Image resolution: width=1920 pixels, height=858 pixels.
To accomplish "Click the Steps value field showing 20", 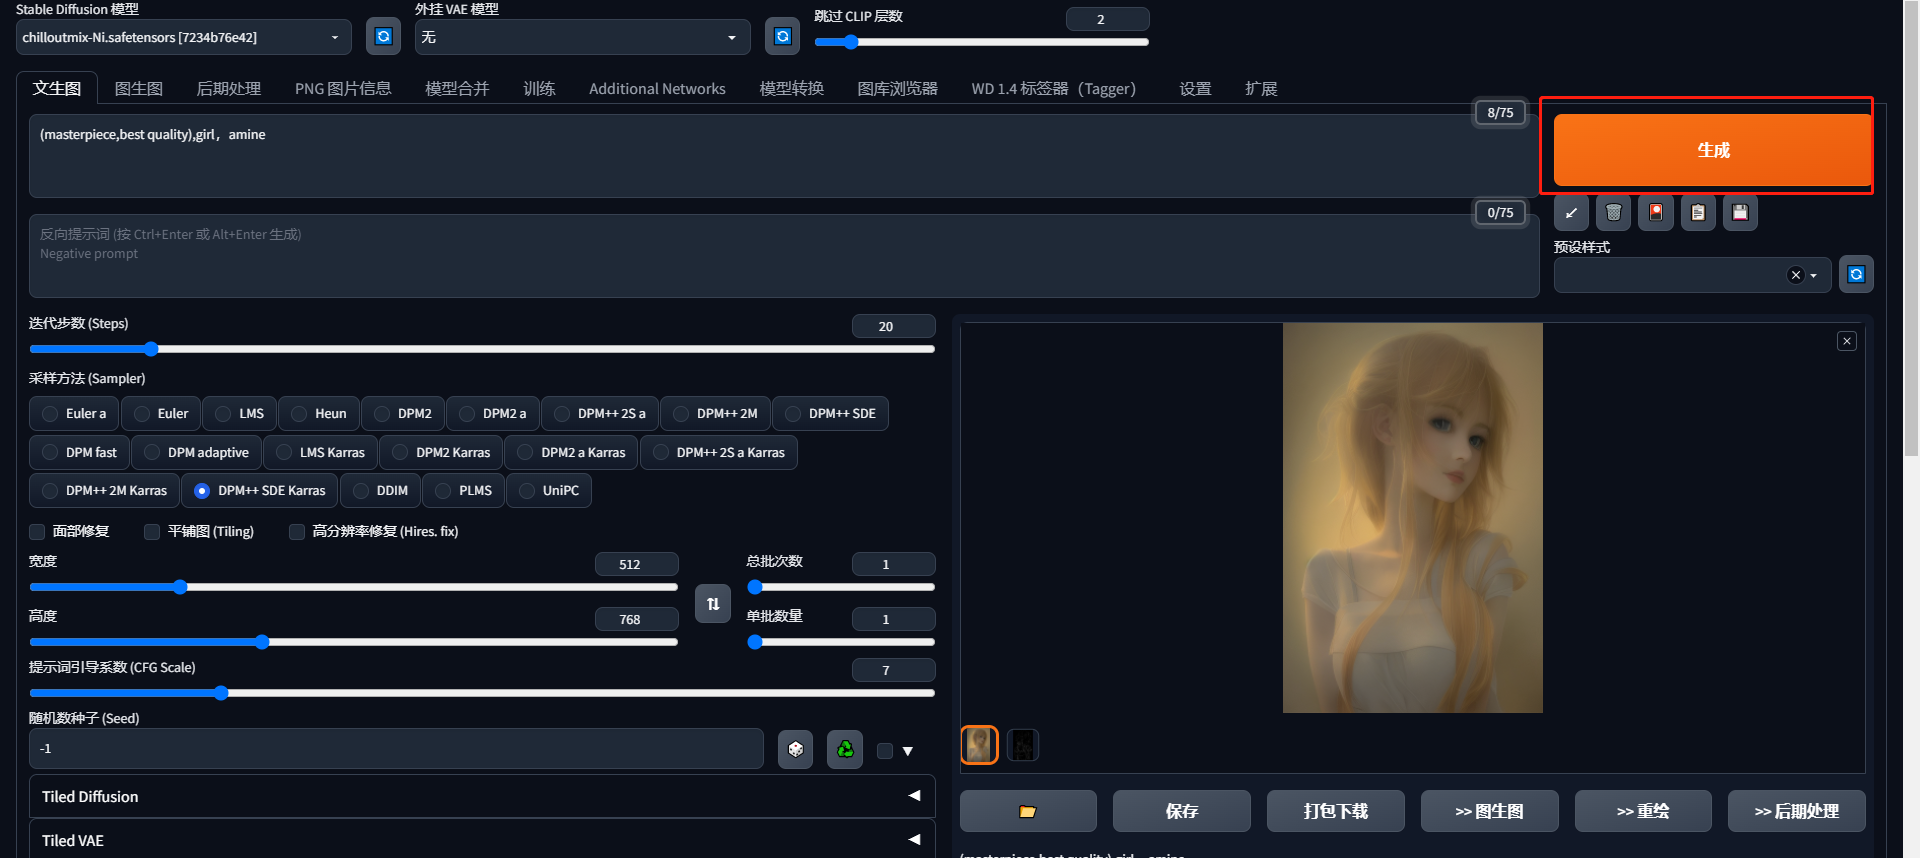I will [x=893, y=327].
